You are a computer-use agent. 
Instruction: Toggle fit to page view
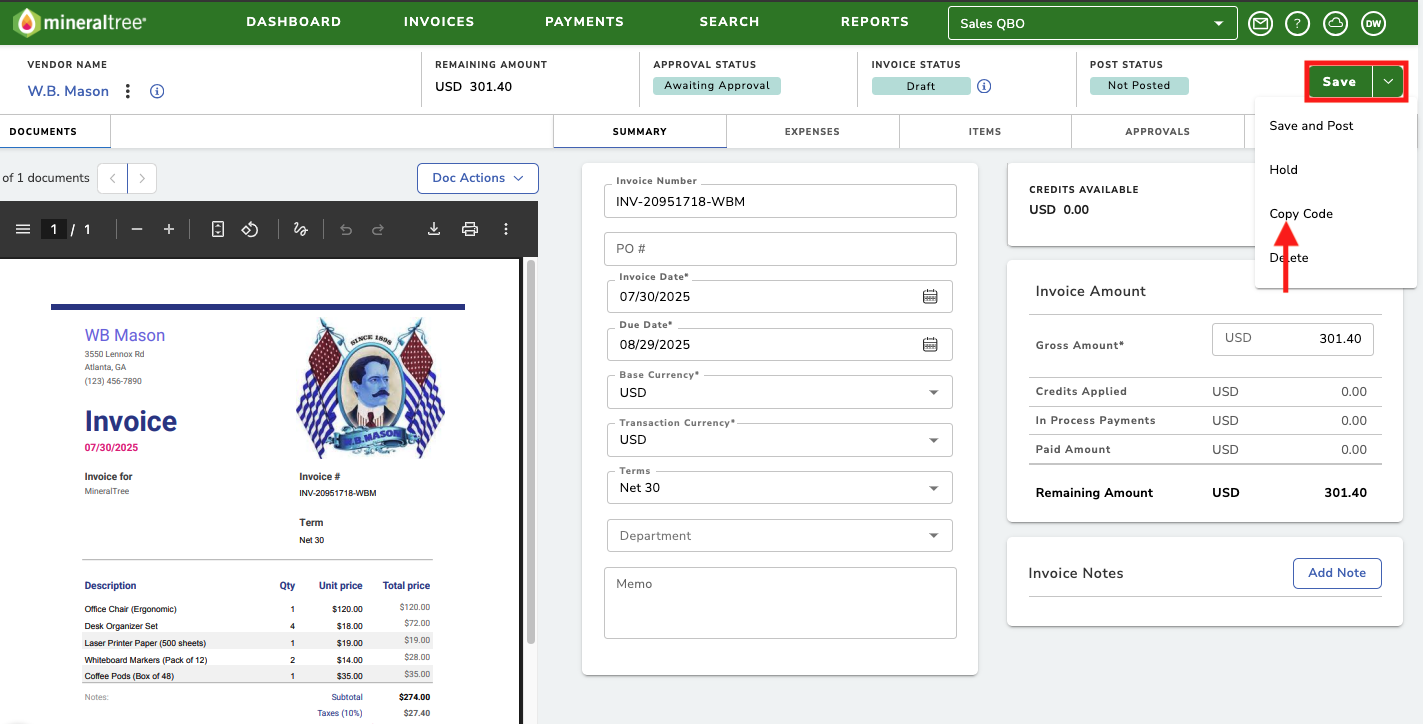tap(218, 229)
